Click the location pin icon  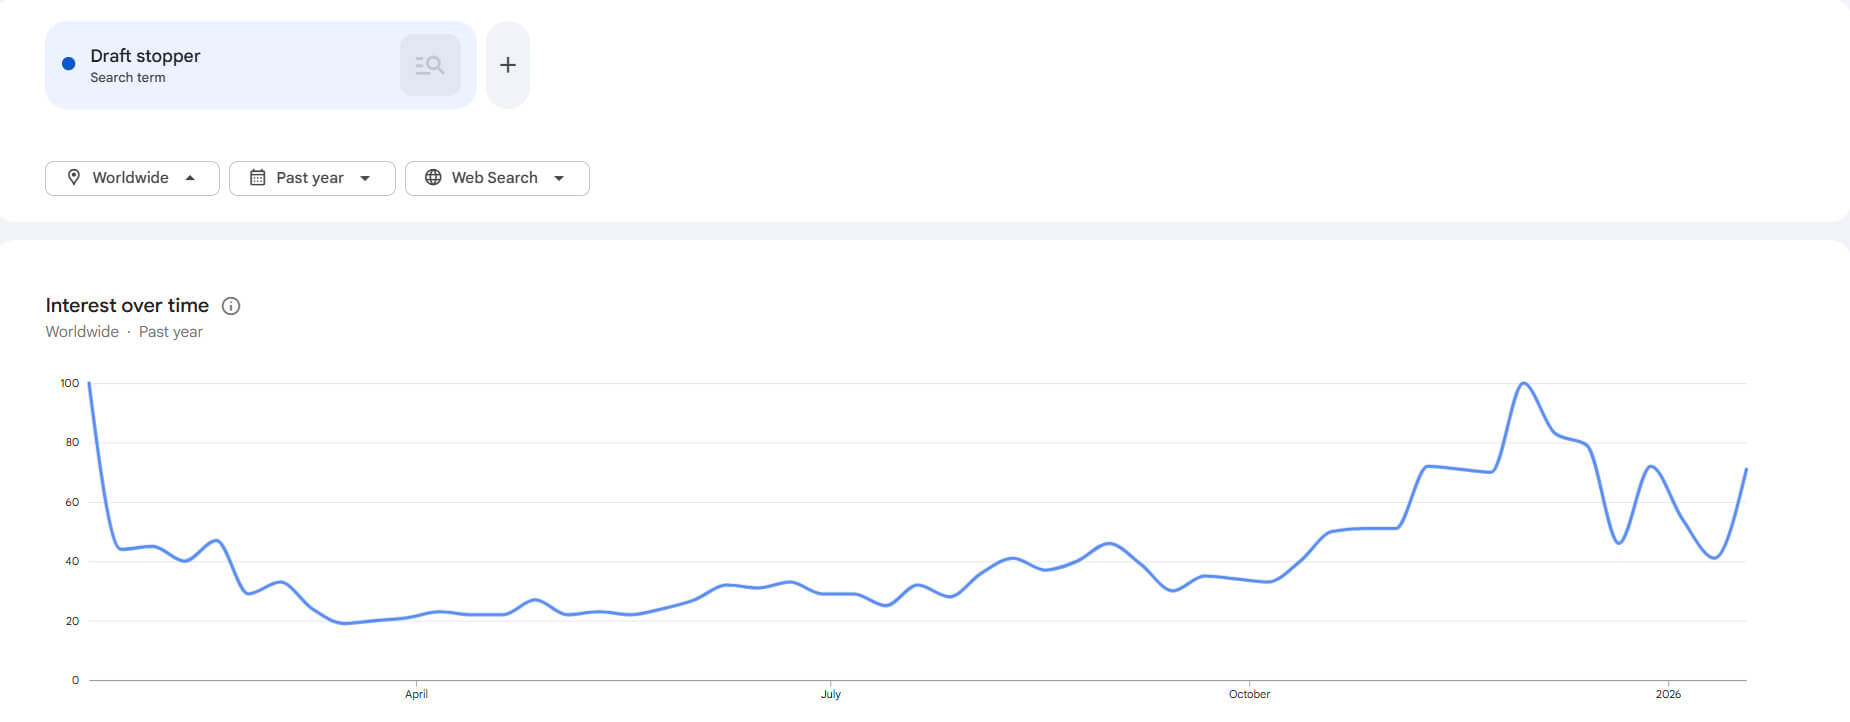point(73,177)
